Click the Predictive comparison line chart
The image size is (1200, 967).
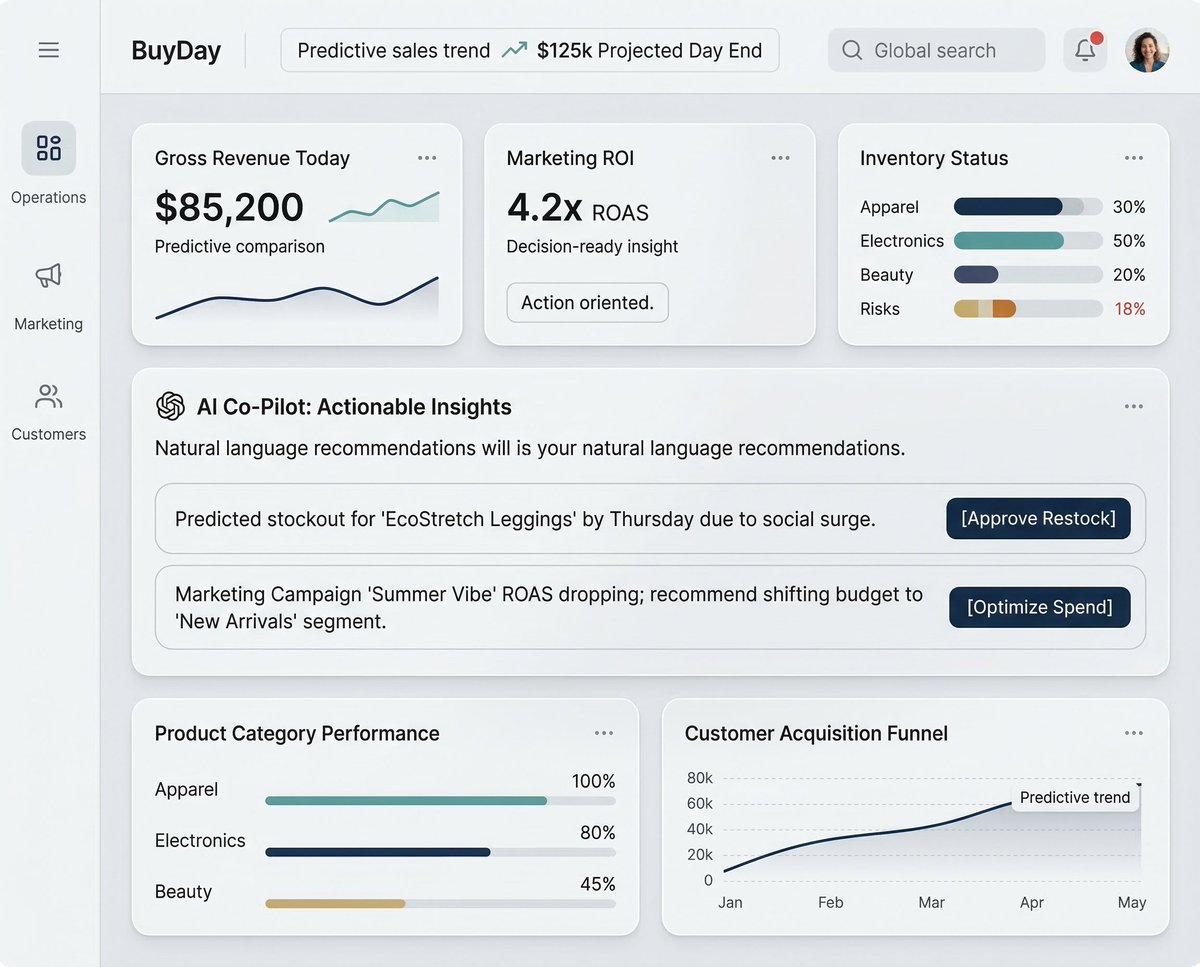[297, 298]
